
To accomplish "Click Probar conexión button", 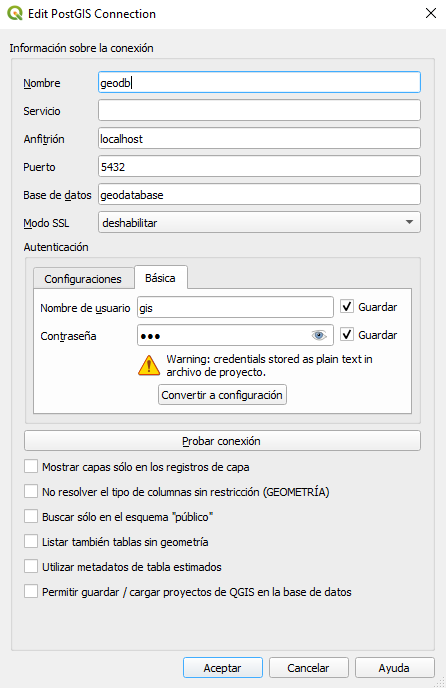I will point(222,441).
